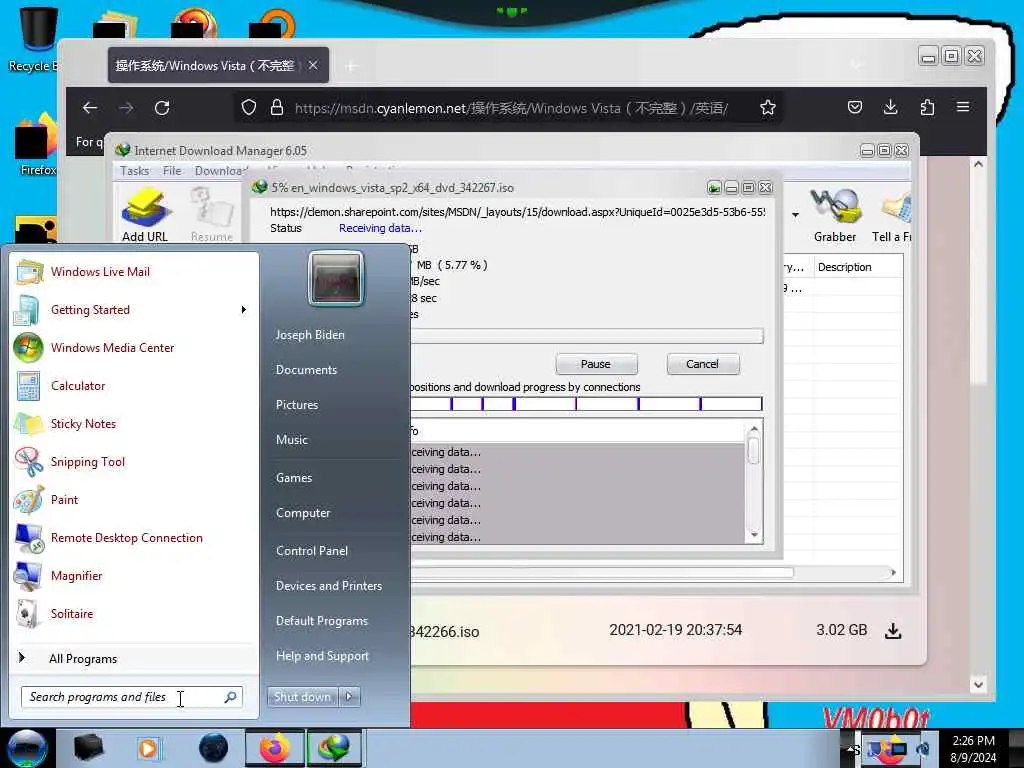
Task: Open Joseph Biden user folder
Action: (x=310, y=334)
